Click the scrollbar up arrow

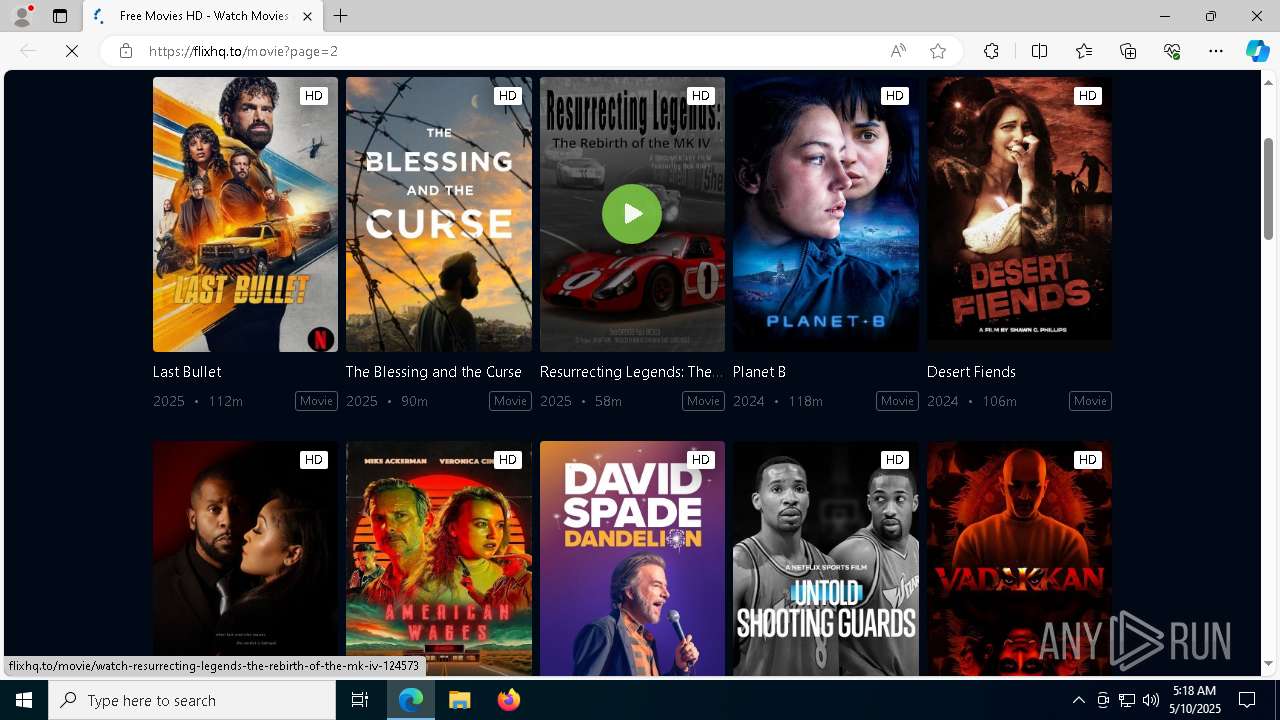coord(1268,81)
